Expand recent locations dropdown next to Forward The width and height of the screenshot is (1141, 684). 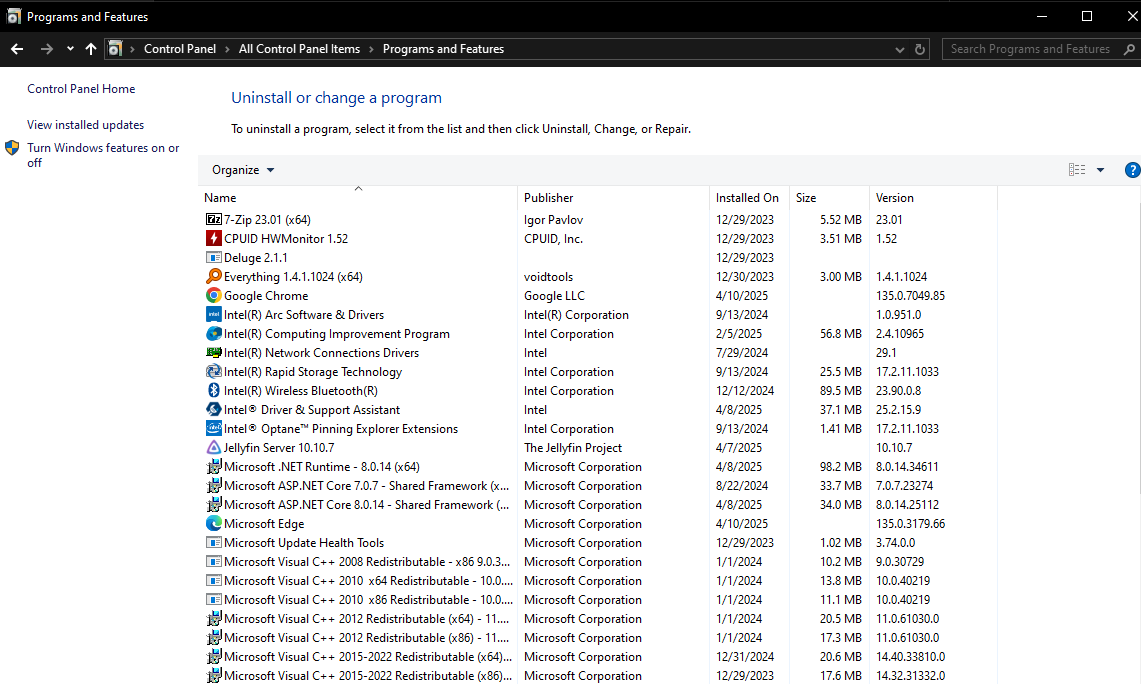(x=70, y=49)
